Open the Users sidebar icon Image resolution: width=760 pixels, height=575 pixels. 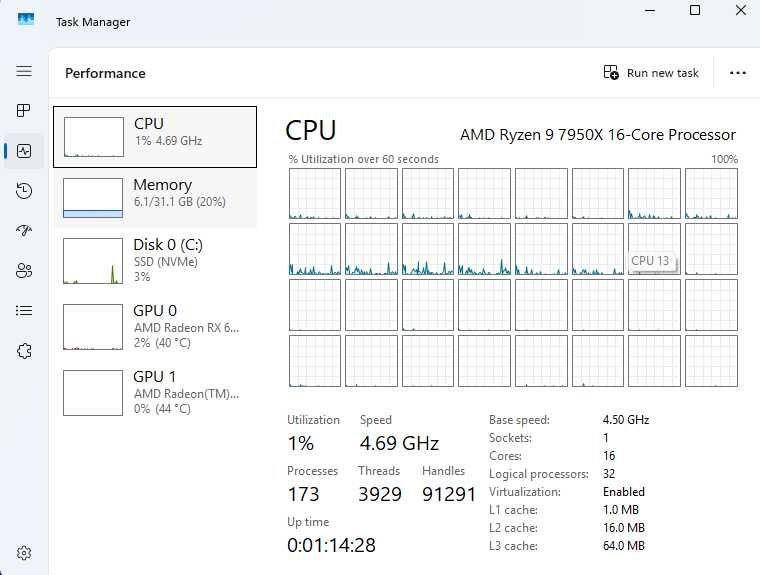(24, 271)
